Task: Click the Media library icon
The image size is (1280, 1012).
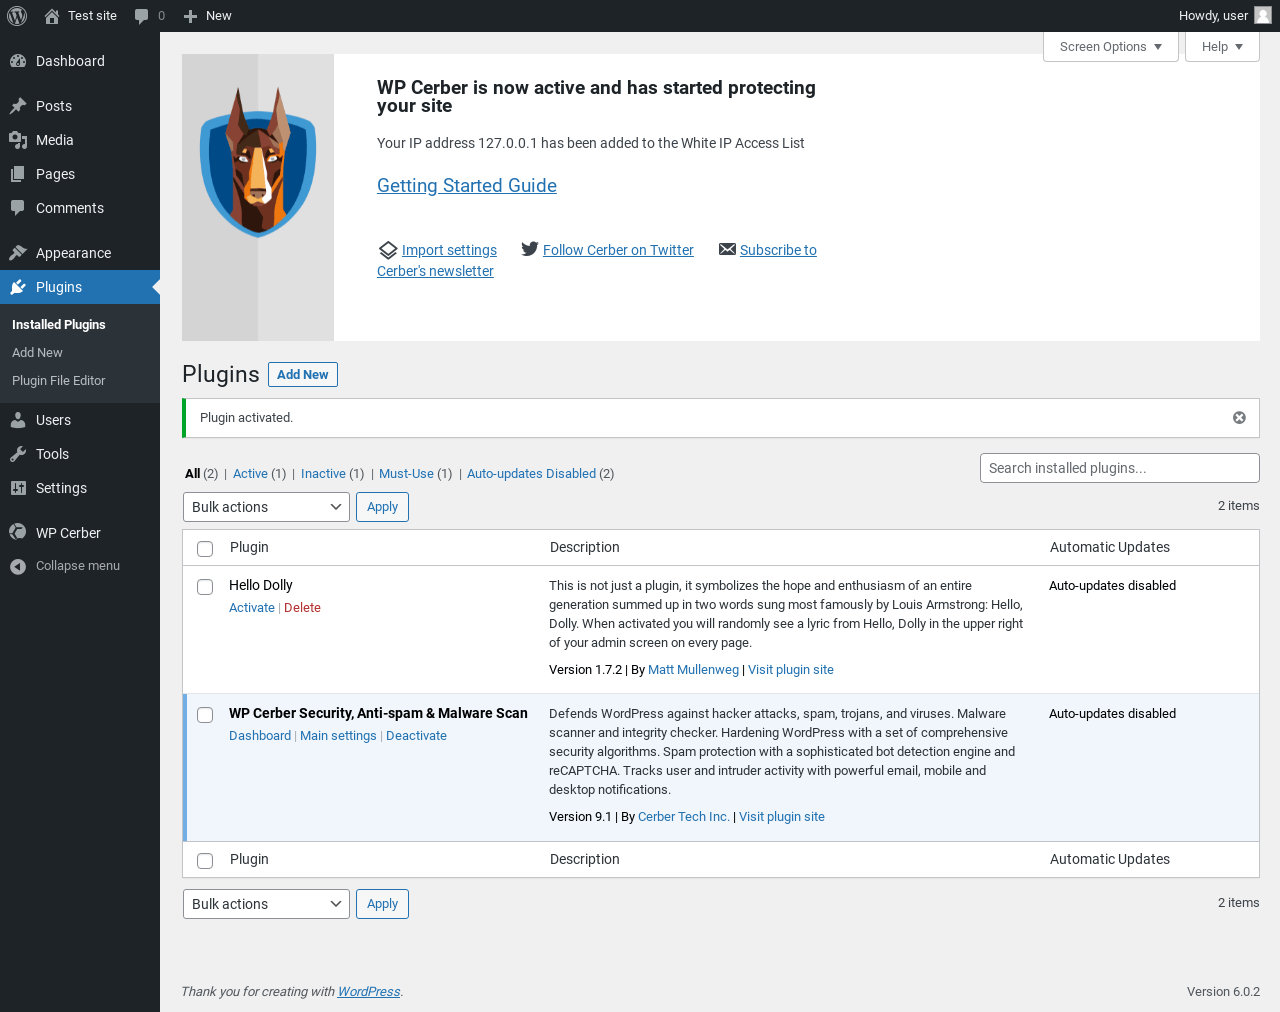Action: click(x=18, y=140)
